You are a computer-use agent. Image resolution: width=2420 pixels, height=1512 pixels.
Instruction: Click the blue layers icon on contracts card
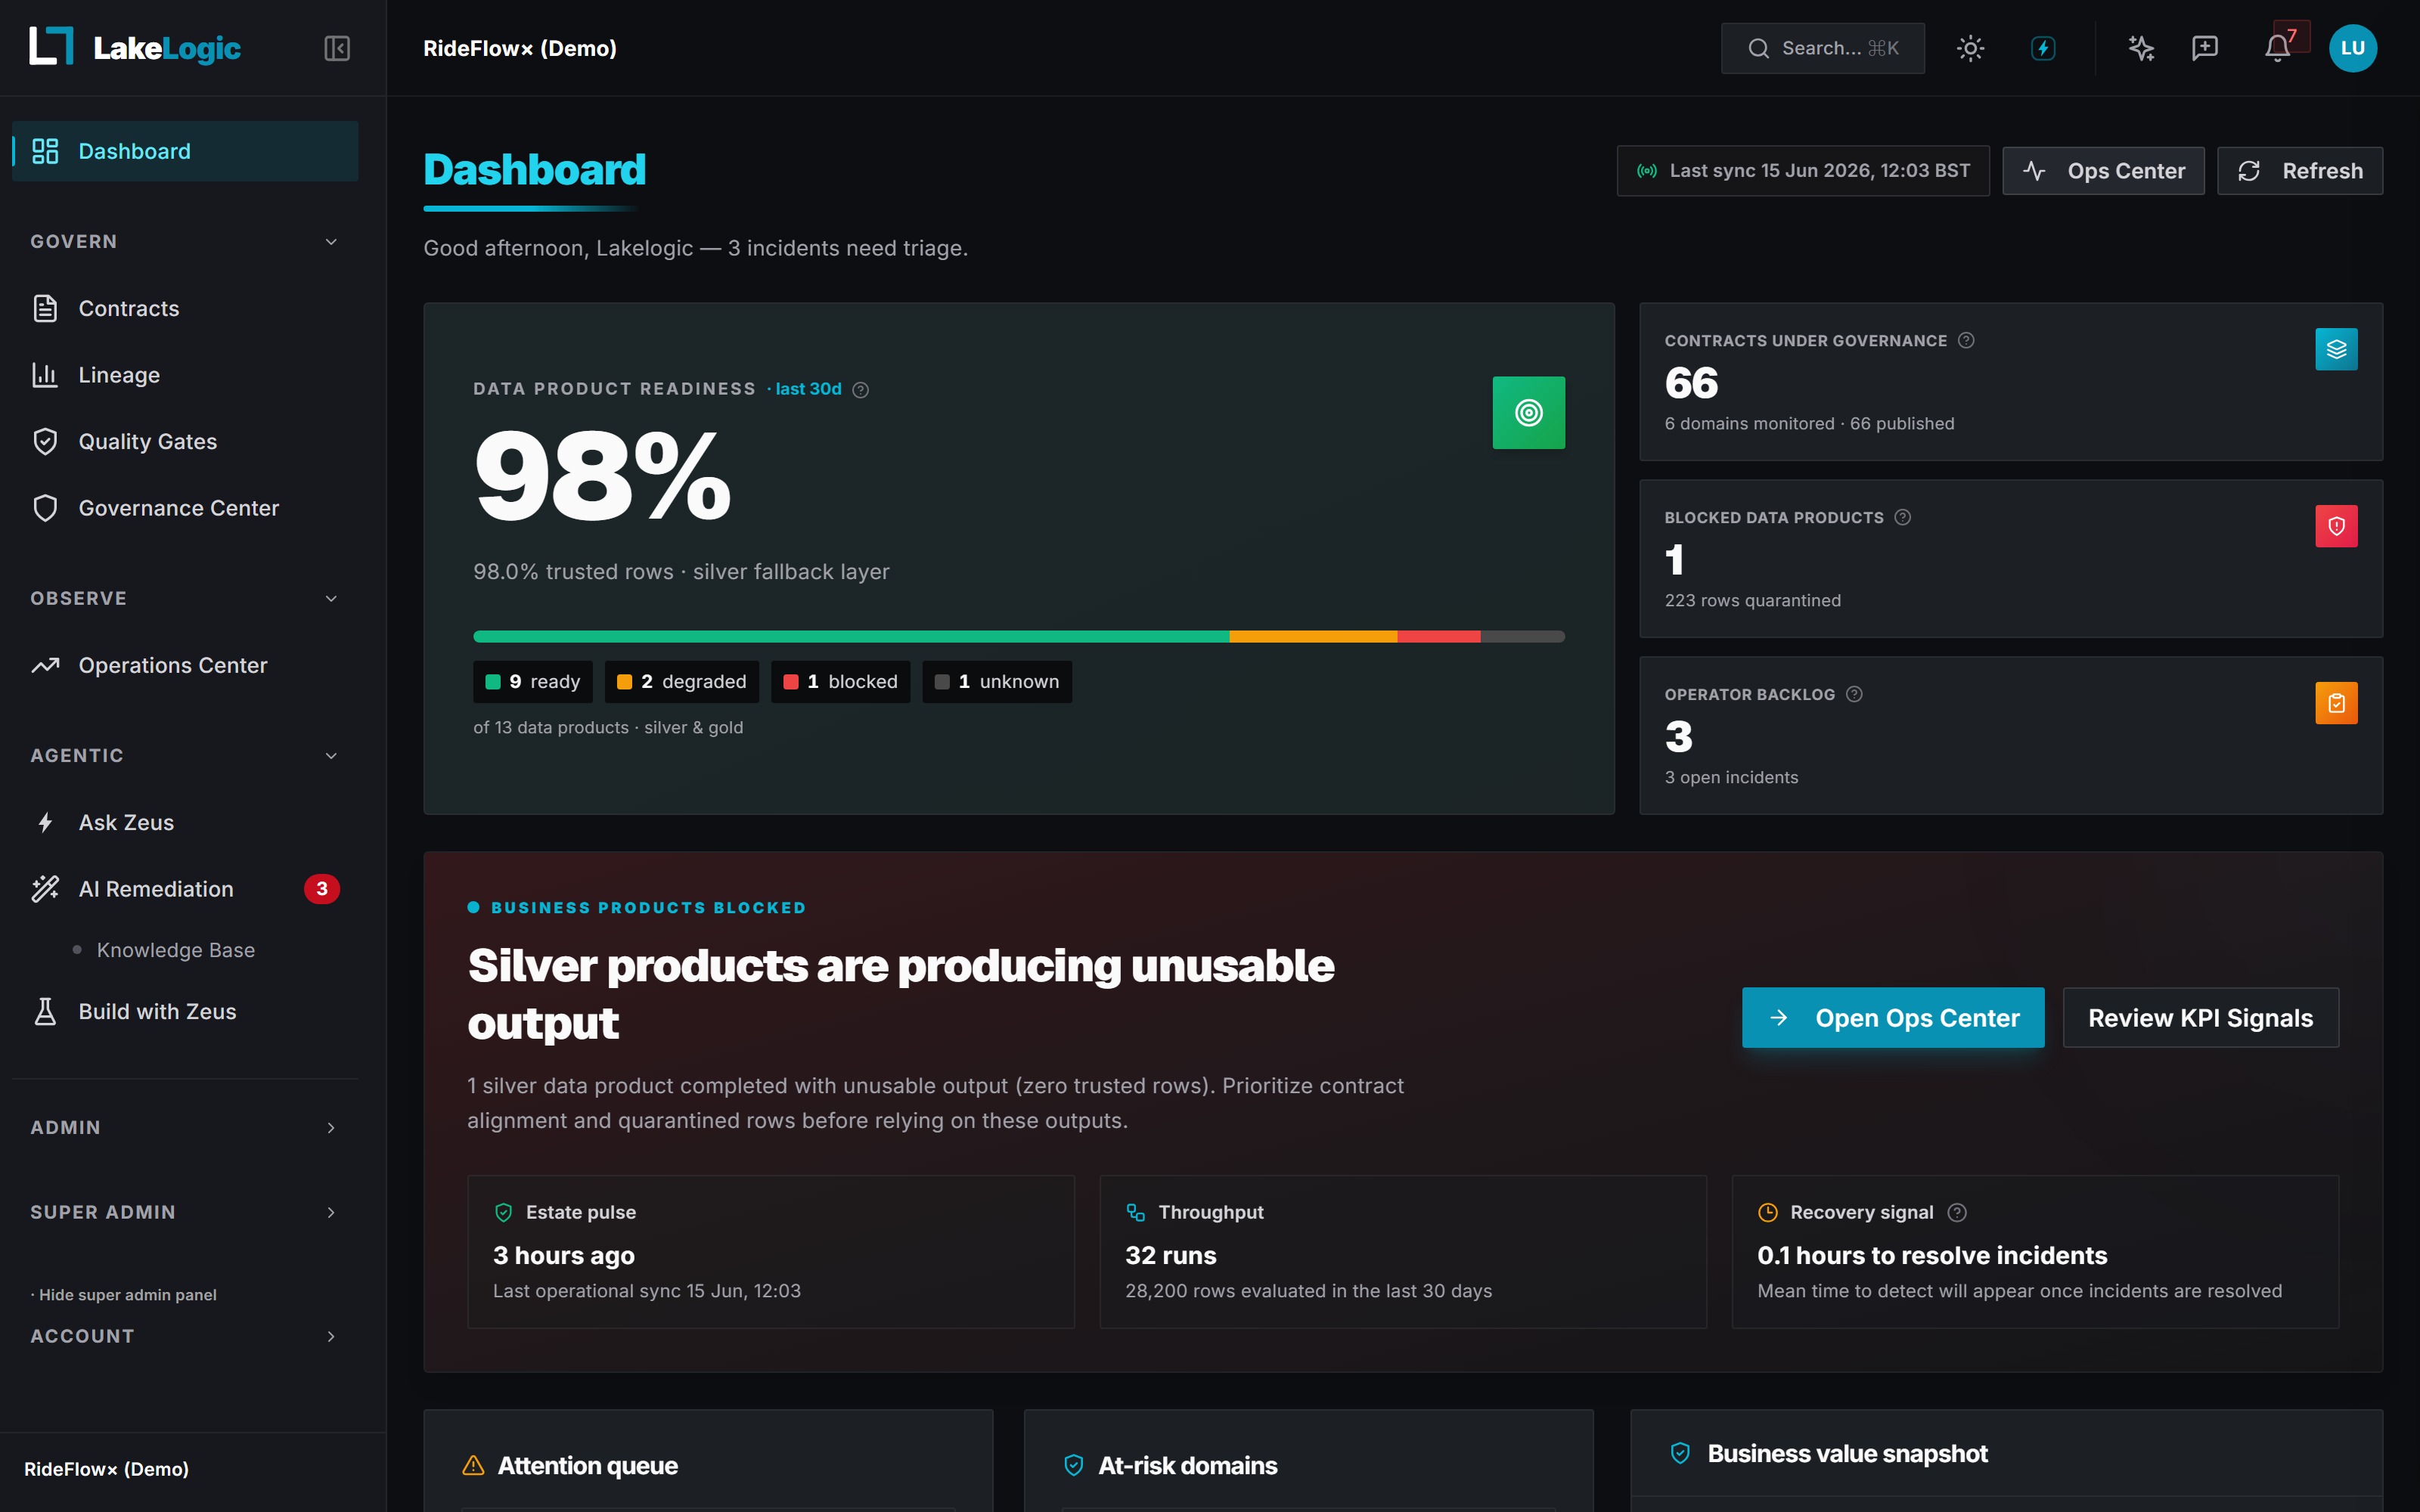2336,349
